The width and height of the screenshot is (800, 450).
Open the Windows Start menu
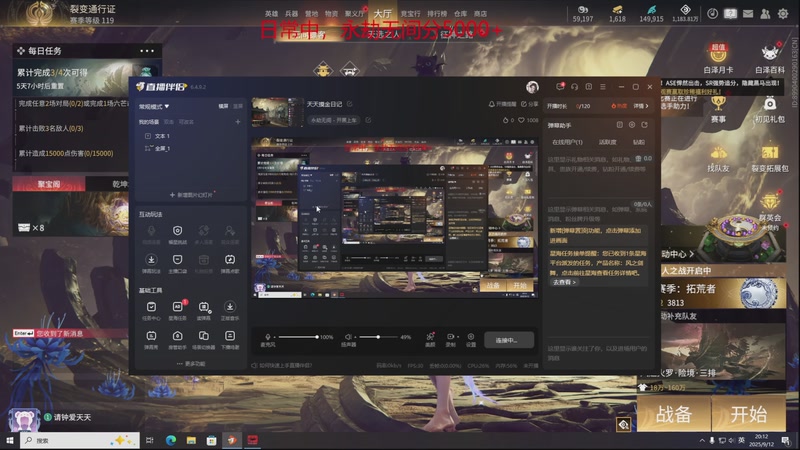point(9,440)
